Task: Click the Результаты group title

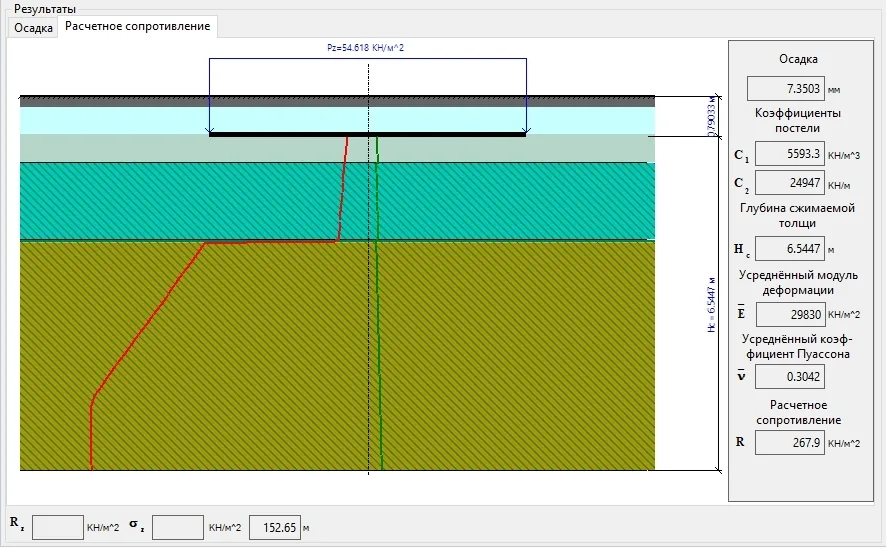Action: [x=45, y=8]
